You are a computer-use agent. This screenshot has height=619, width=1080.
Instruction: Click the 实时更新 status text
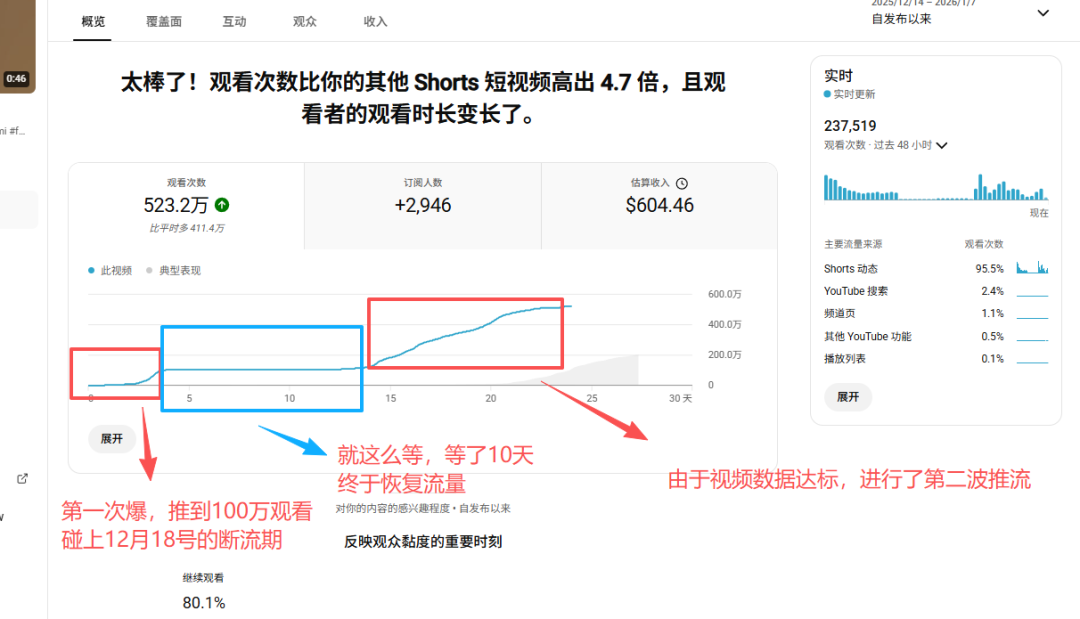click(x=854, y=94)
